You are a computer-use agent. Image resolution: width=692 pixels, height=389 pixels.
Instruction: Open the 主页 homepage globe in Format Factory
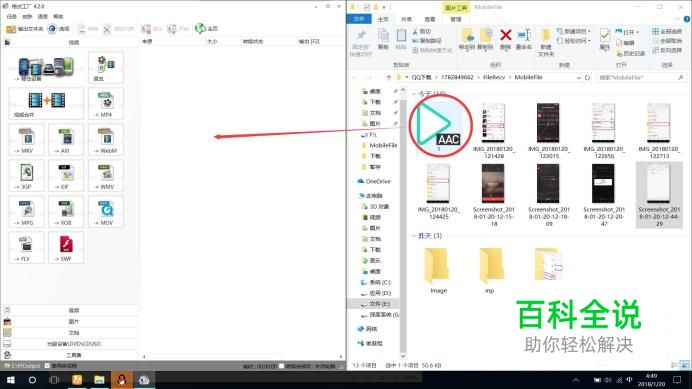207,29
